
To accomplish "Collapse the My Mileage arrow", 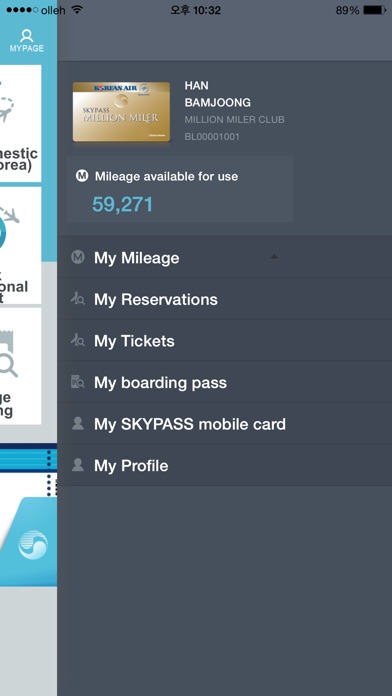I will 274,256.
